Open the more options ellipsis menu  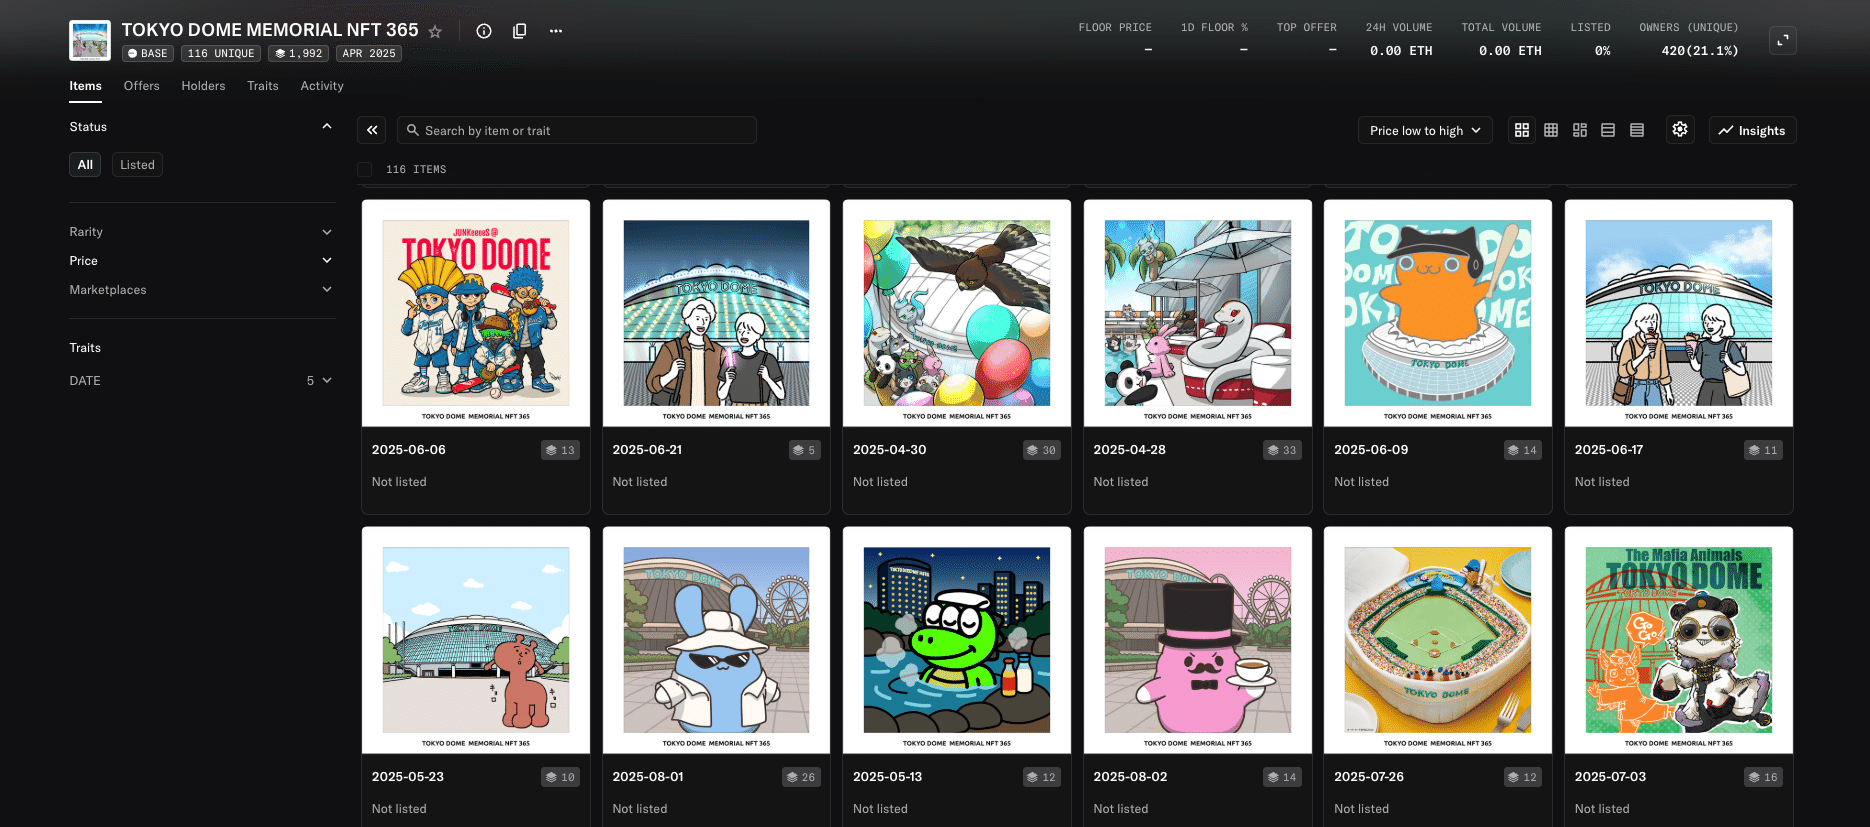click(556, 31)
